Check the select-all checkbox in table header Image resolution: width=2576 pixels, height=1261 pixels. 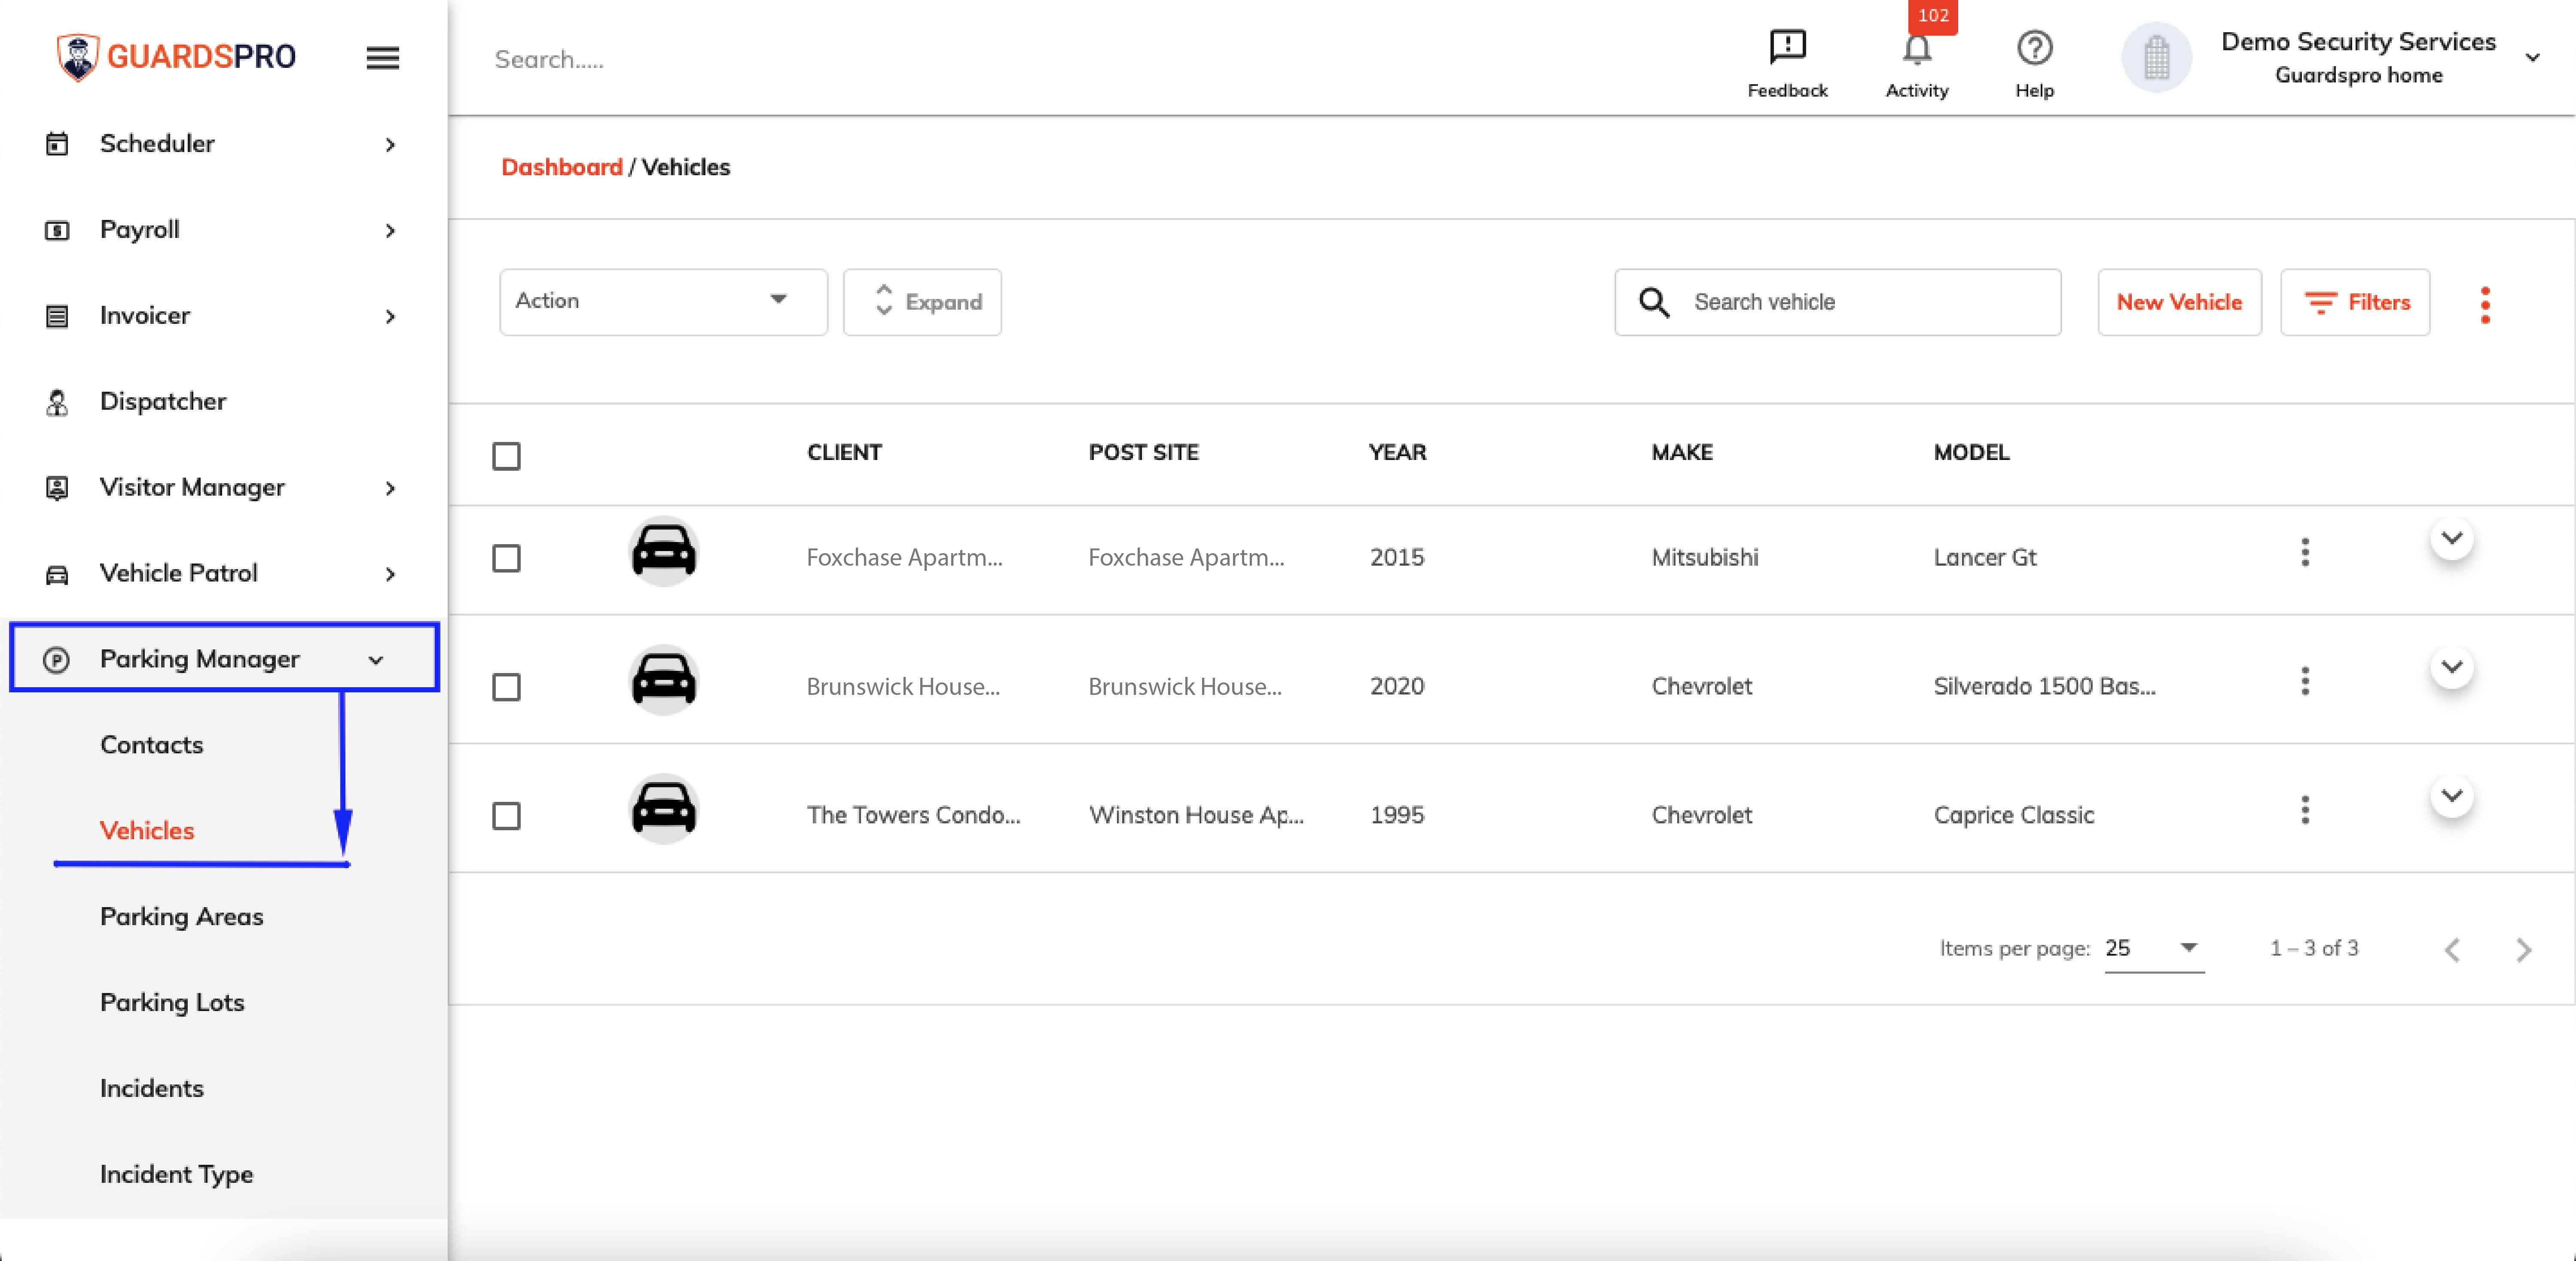(506, 456)
